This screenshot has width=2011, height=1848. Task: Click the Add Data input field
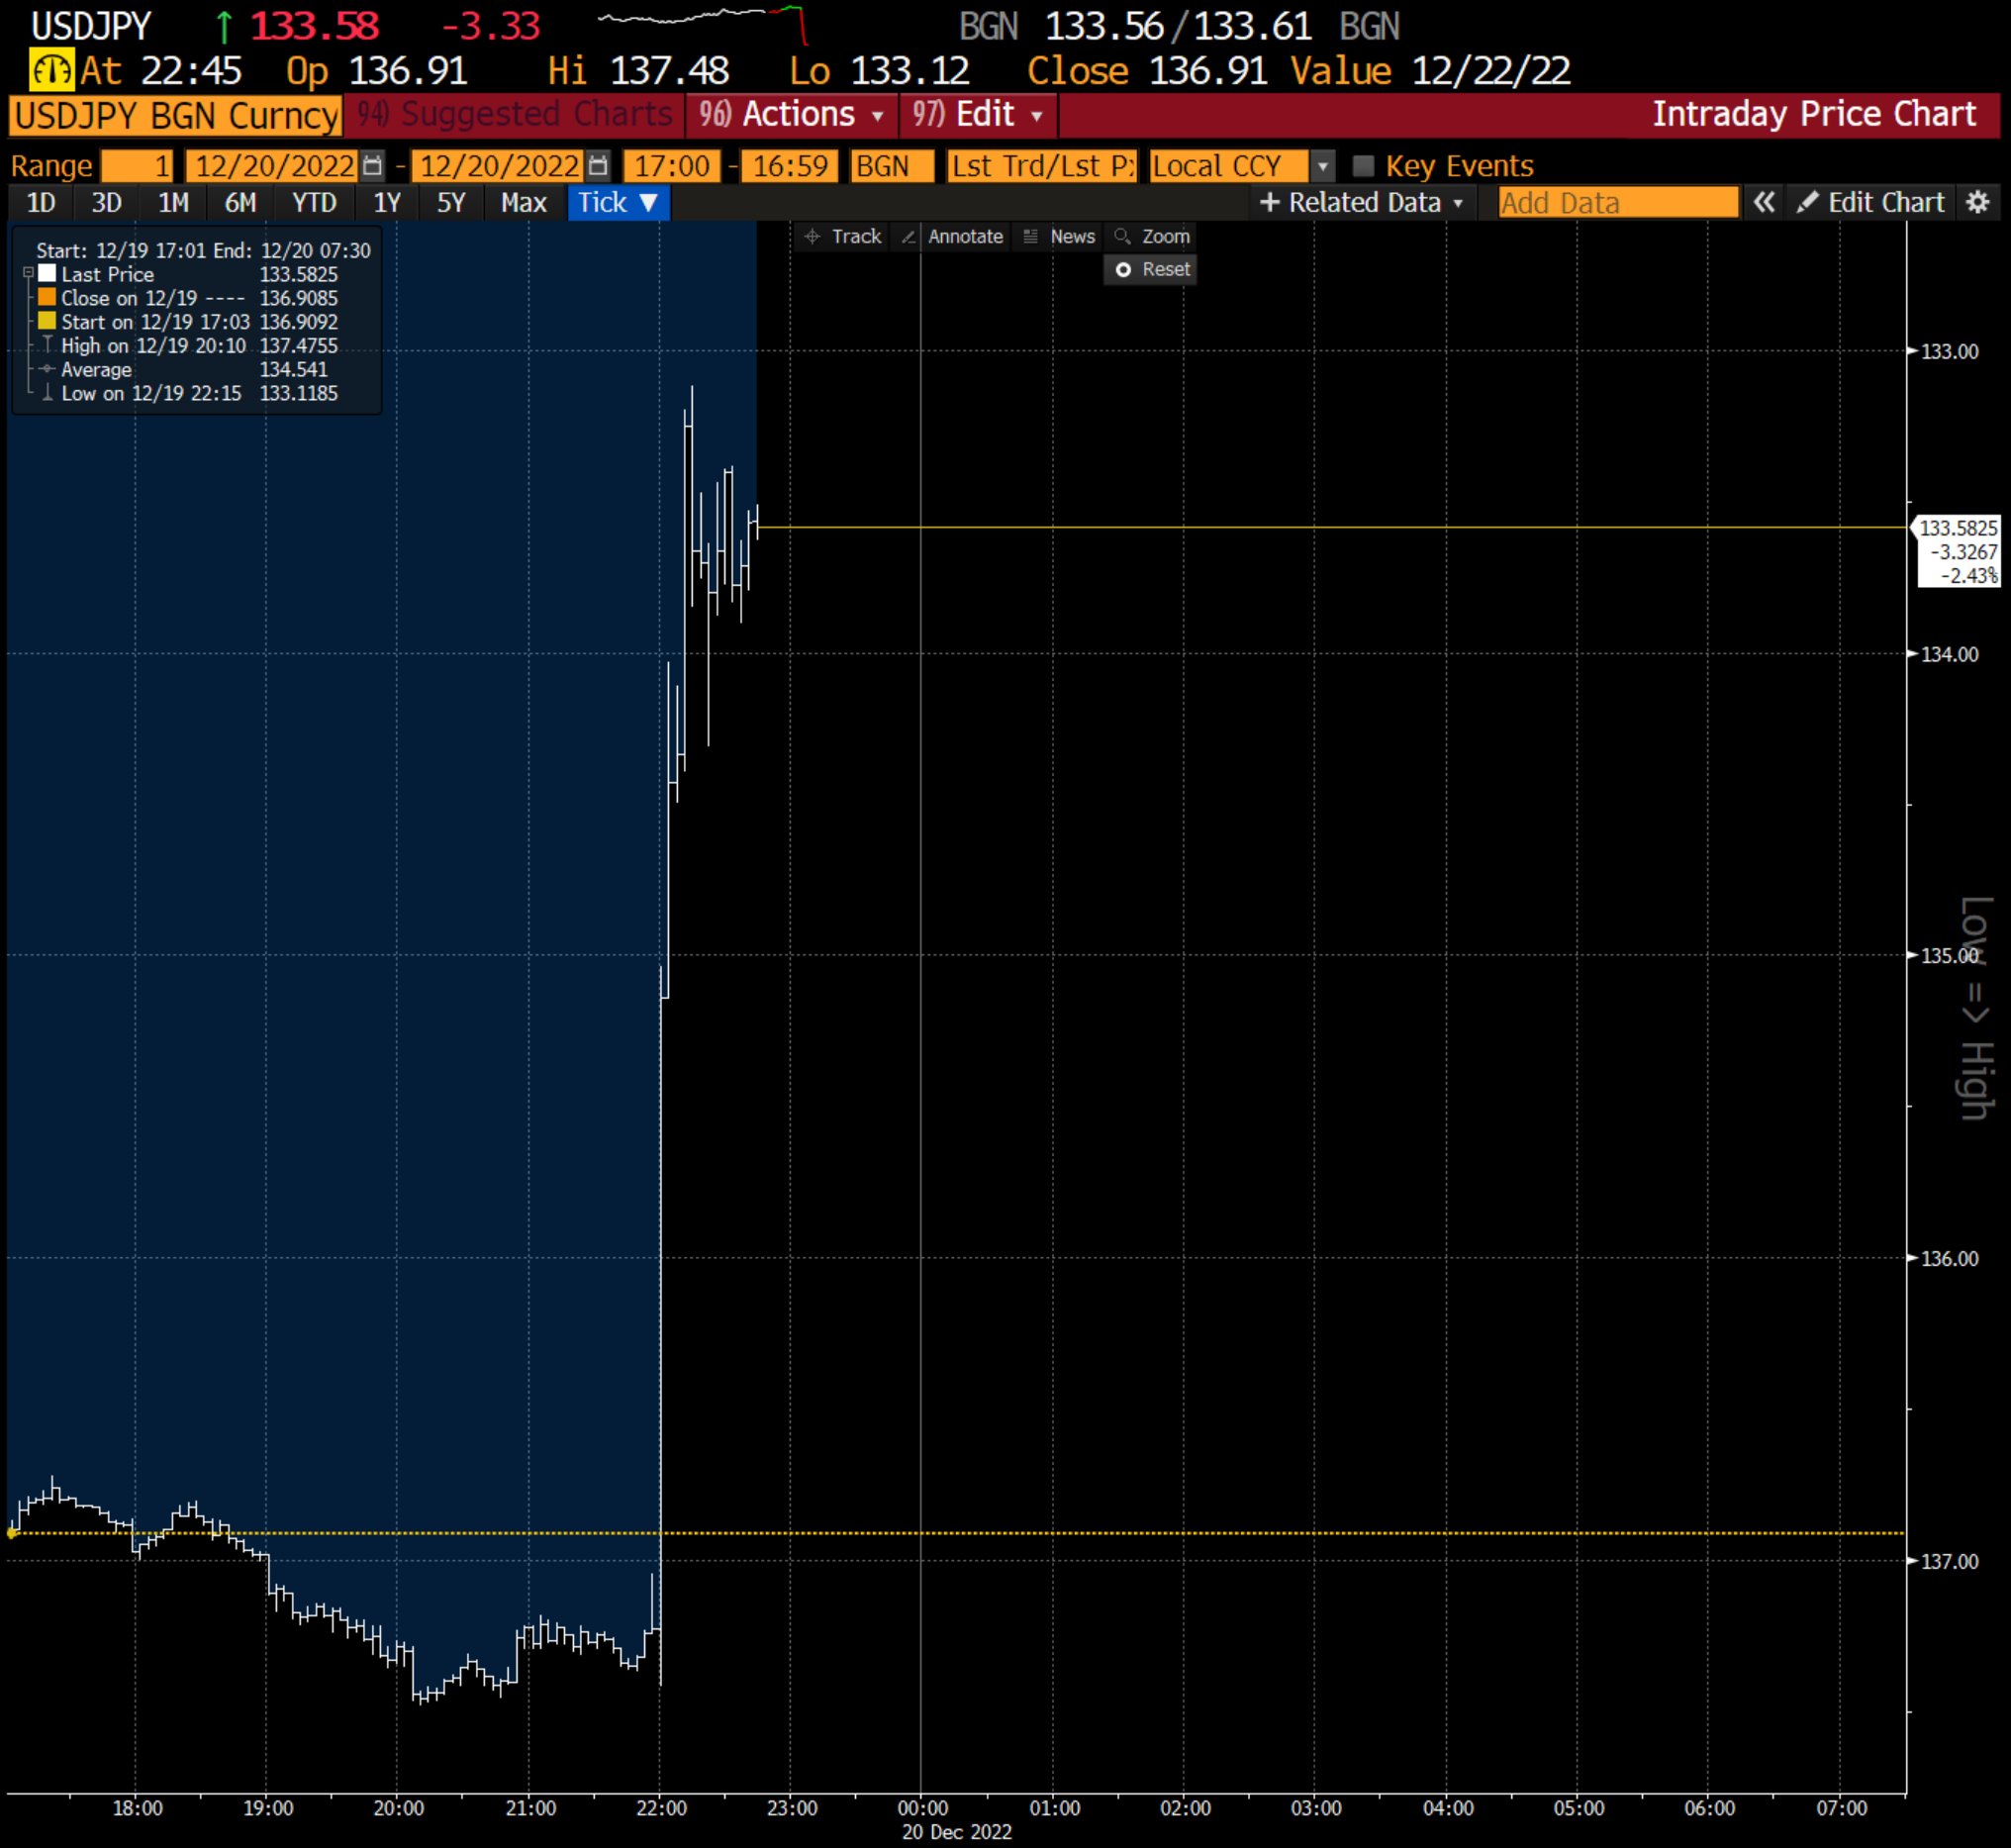click(1617, 203)
